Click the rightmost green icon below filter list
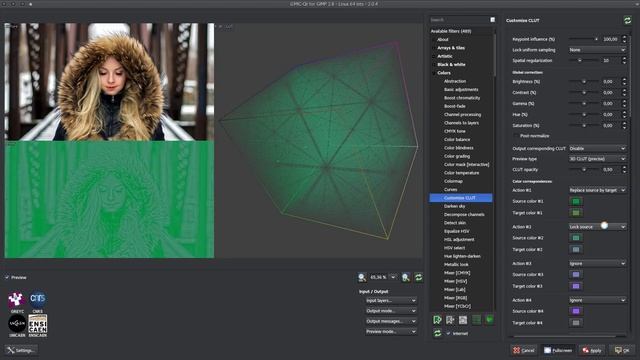Screen dimensions: 640x360 pos(489,320)
